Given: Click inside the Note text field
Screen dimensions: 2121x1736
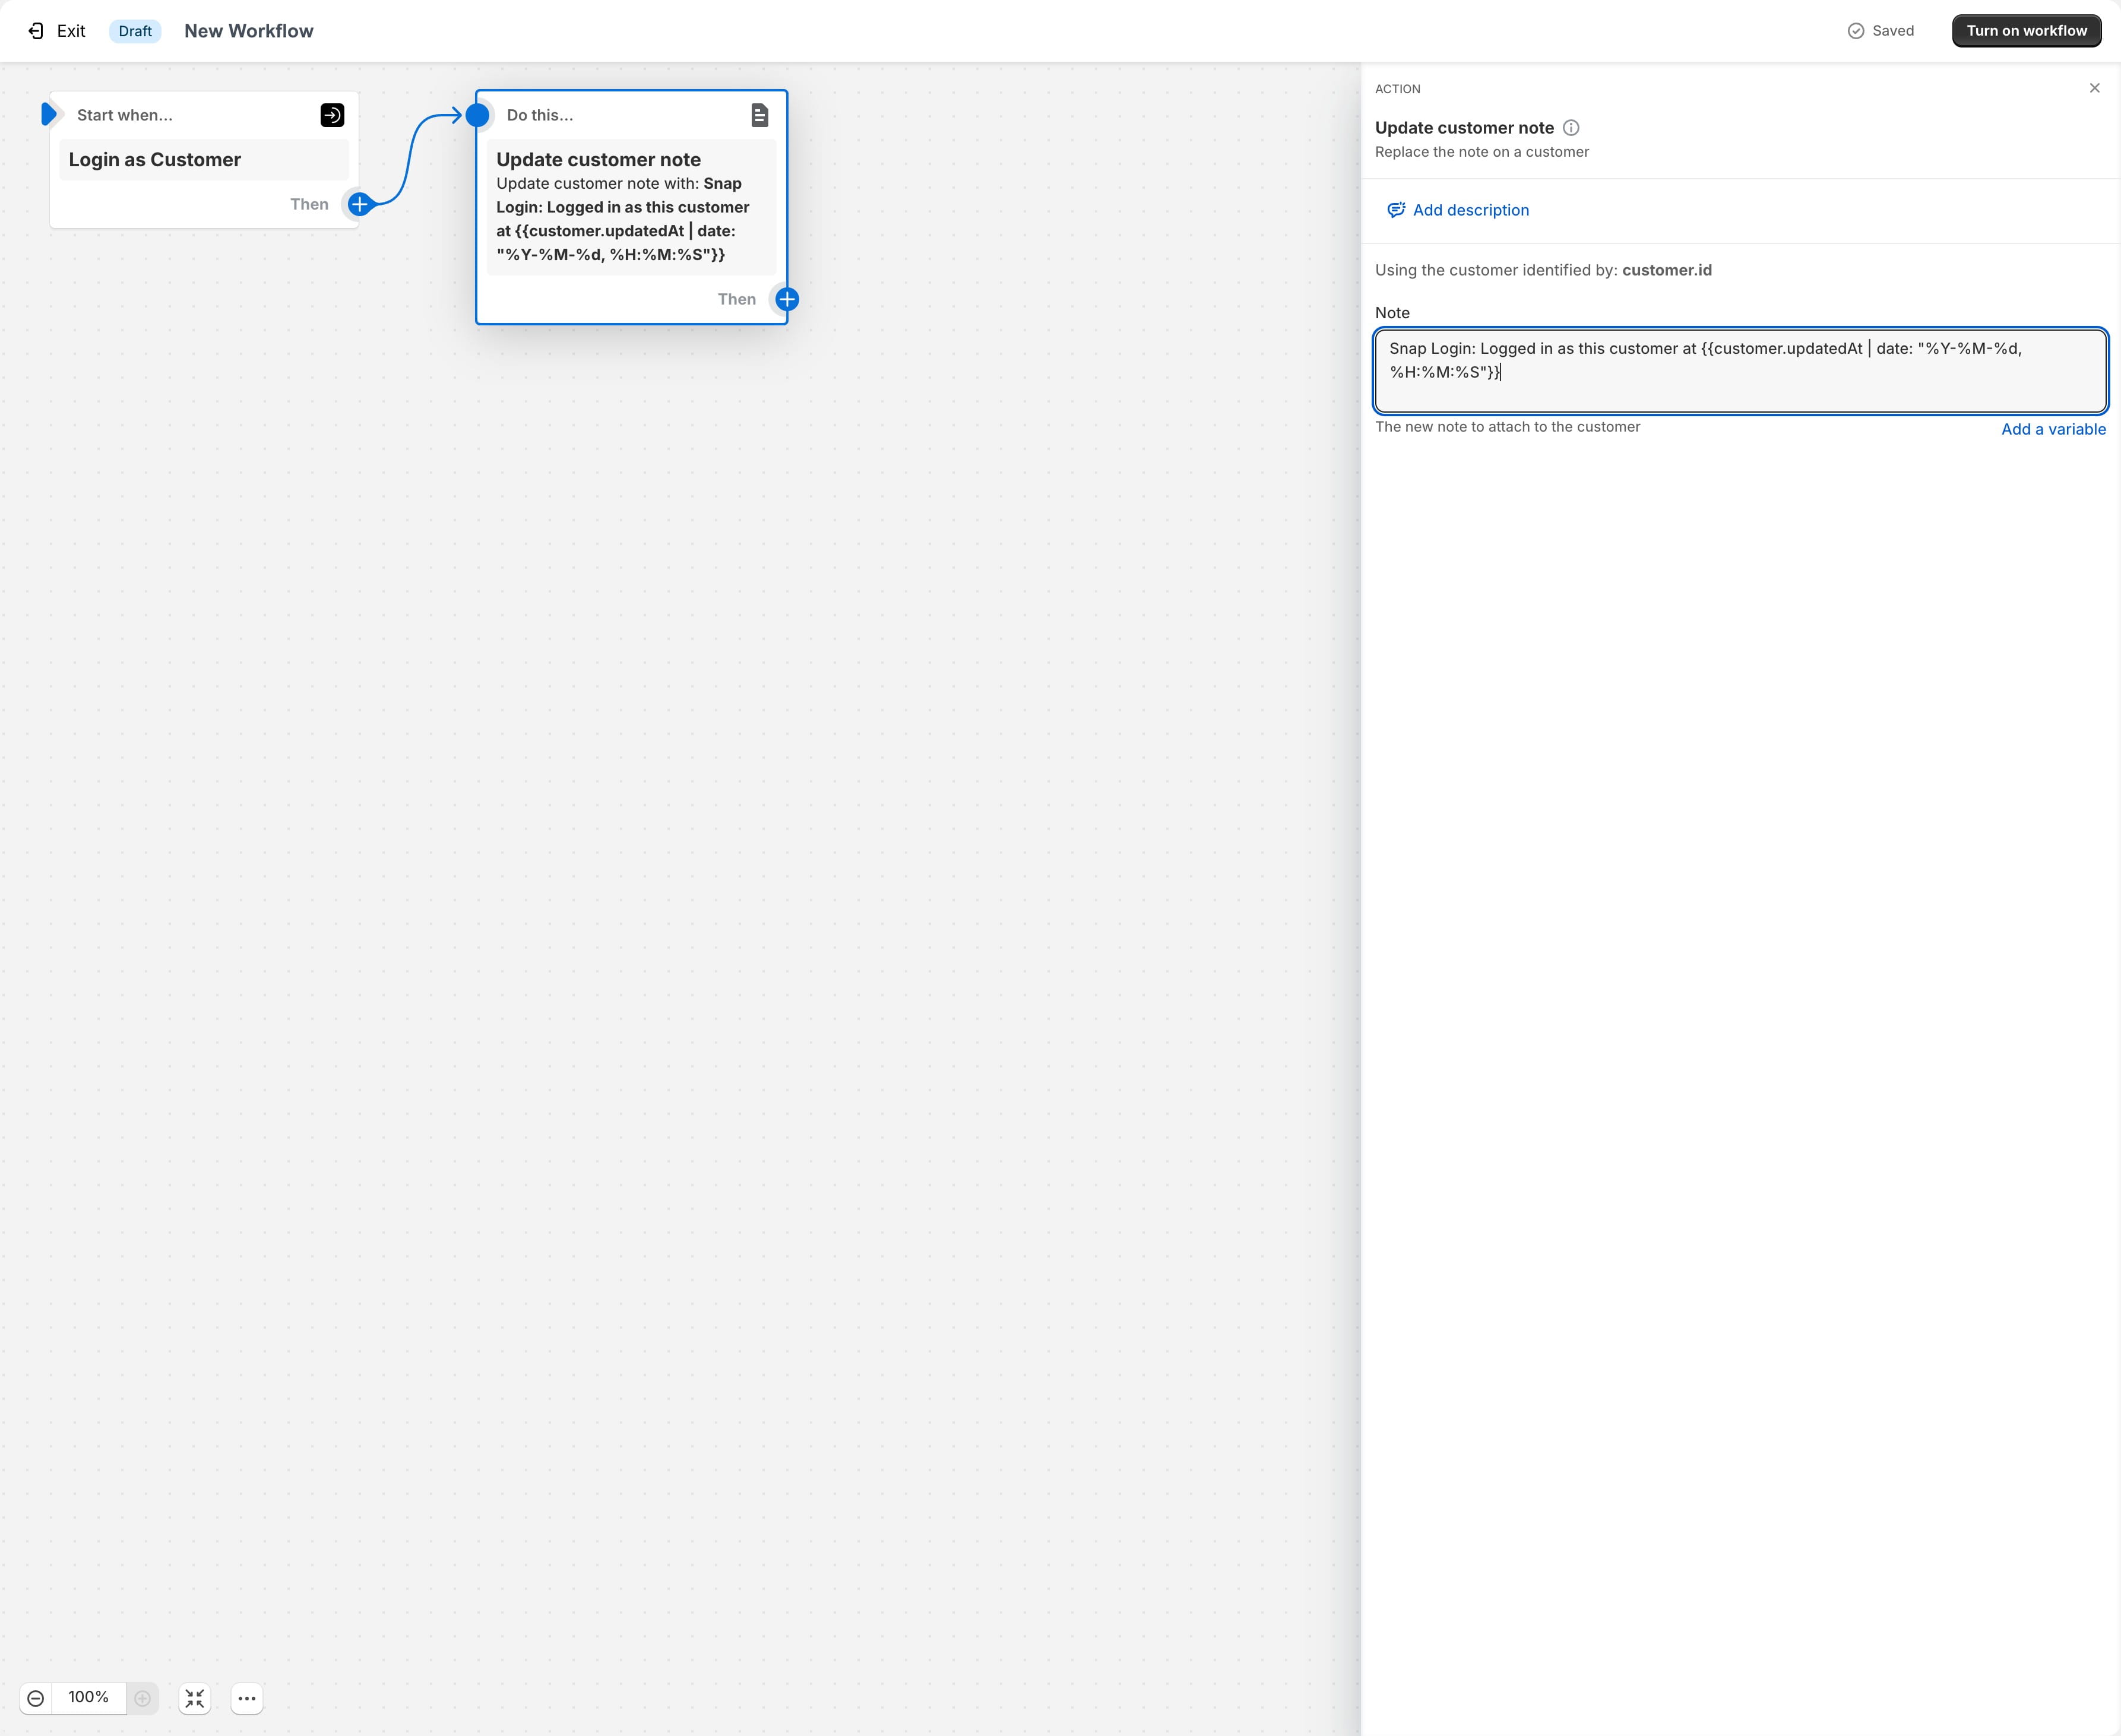Looking at the screenshot, I should pyautogui.click(x=1739, y=370).
